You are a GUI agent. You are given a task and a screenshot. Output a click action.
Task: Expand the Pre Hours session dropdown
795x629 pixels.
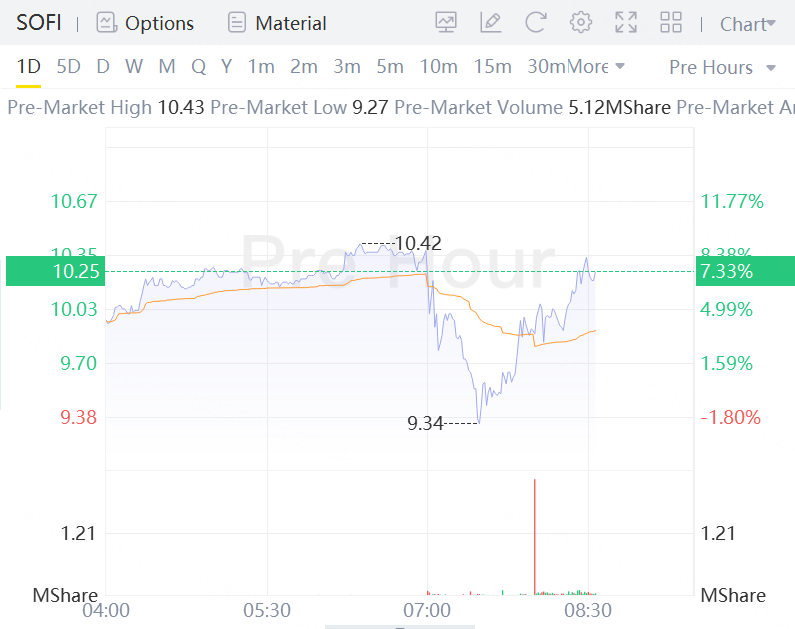pos(723,67)
